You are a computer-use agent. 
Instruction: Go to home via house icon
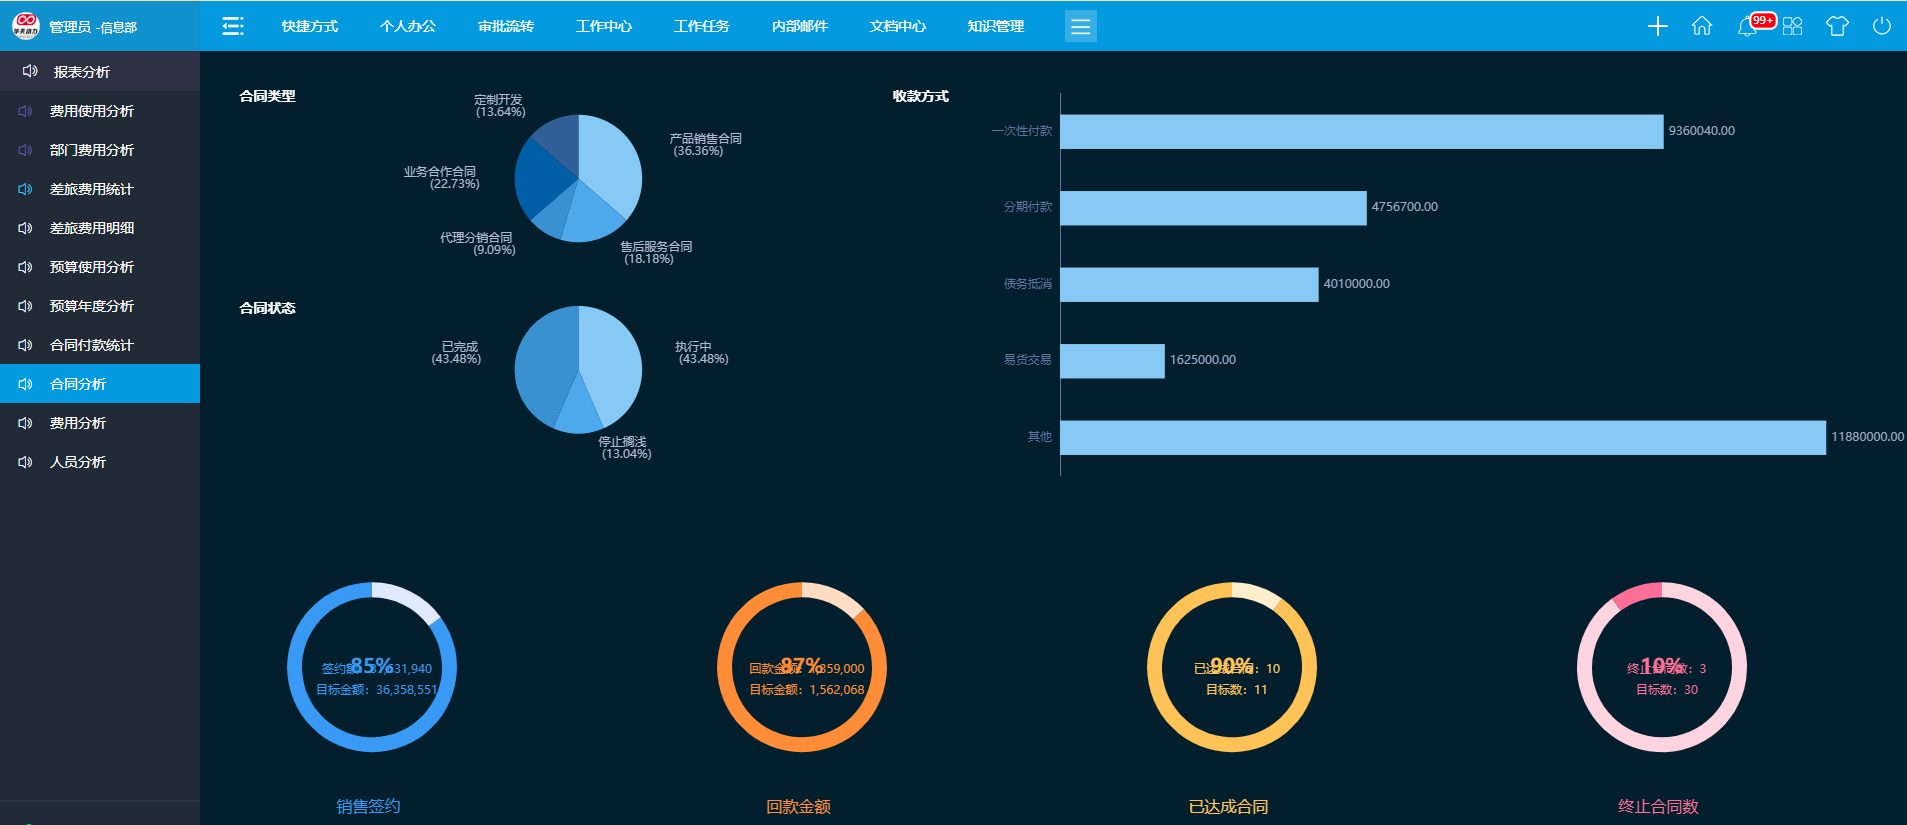[x=1701, y=26]
